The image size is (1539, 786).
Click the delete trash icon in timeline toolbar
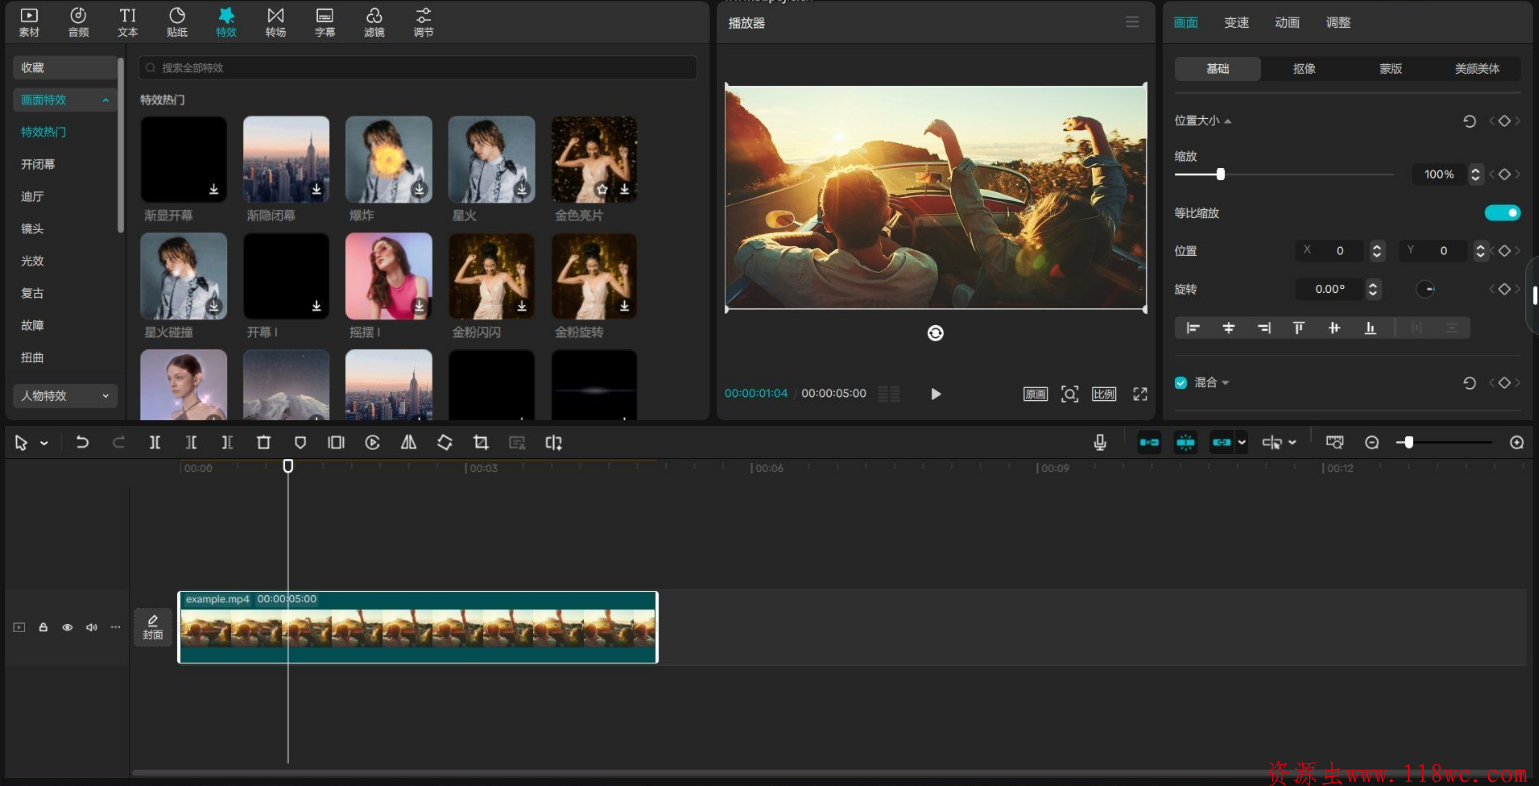[x=264, y=442]
